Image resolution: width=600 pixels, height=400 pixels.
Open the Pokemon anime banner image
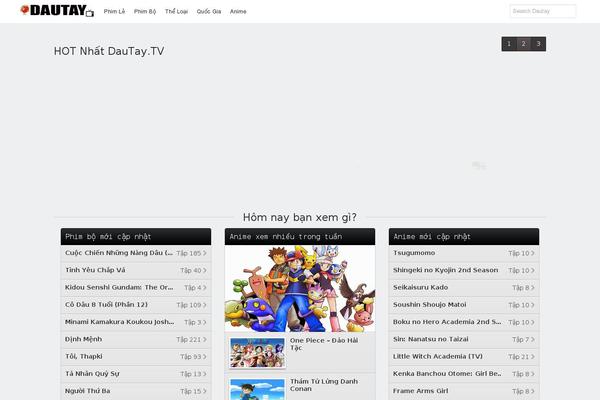pos(300,289)
